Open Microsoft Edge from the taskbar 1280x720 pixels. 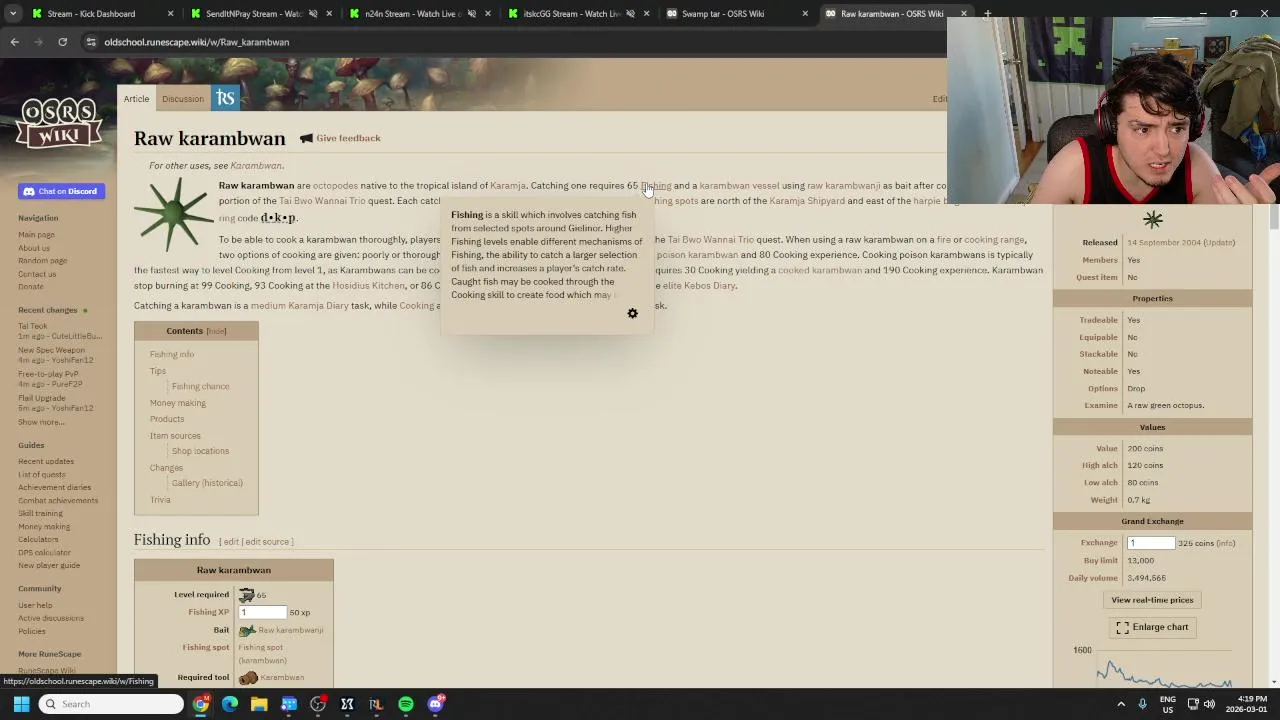[x=230, y=704]
